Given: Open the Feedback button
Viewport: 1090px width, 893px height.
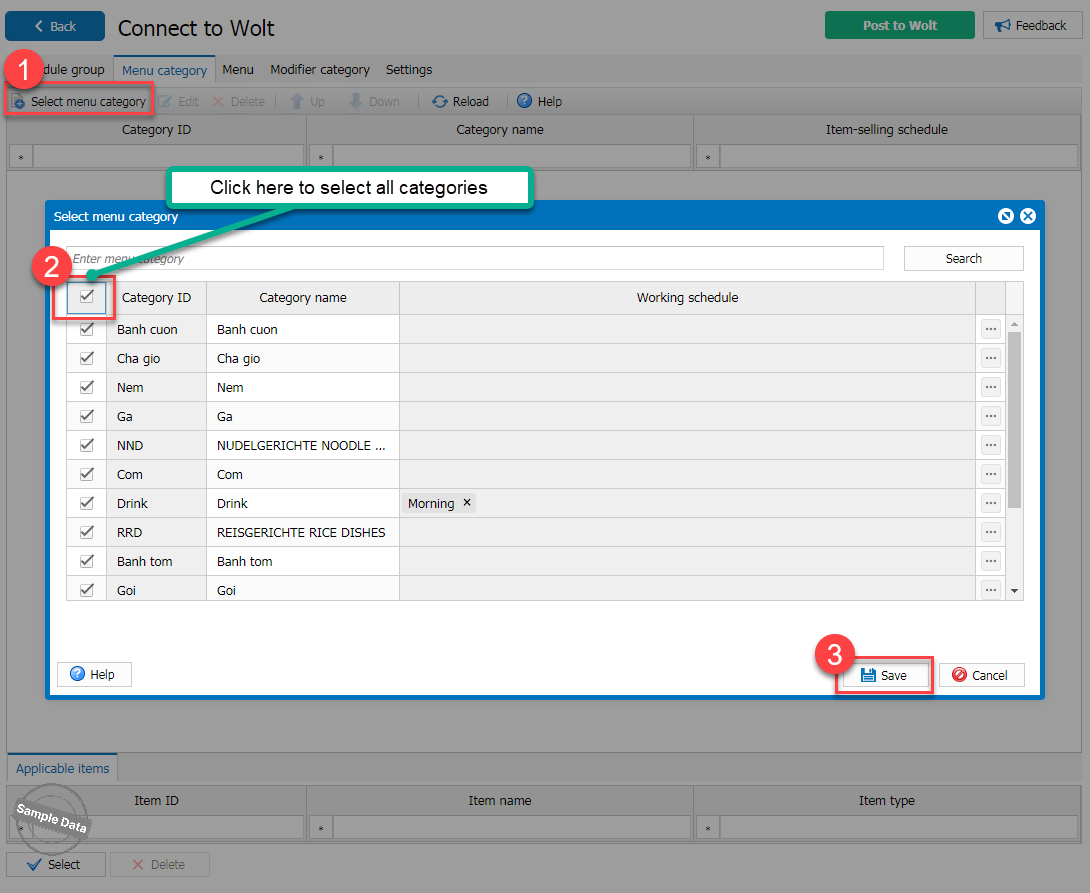Looking at the screenshot, I should (1032, 25).
